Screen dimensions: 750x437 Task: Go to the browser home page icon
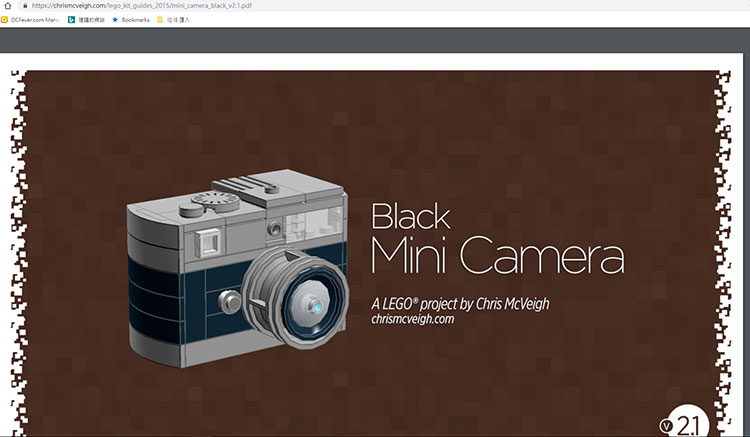(x=7, y=5)
